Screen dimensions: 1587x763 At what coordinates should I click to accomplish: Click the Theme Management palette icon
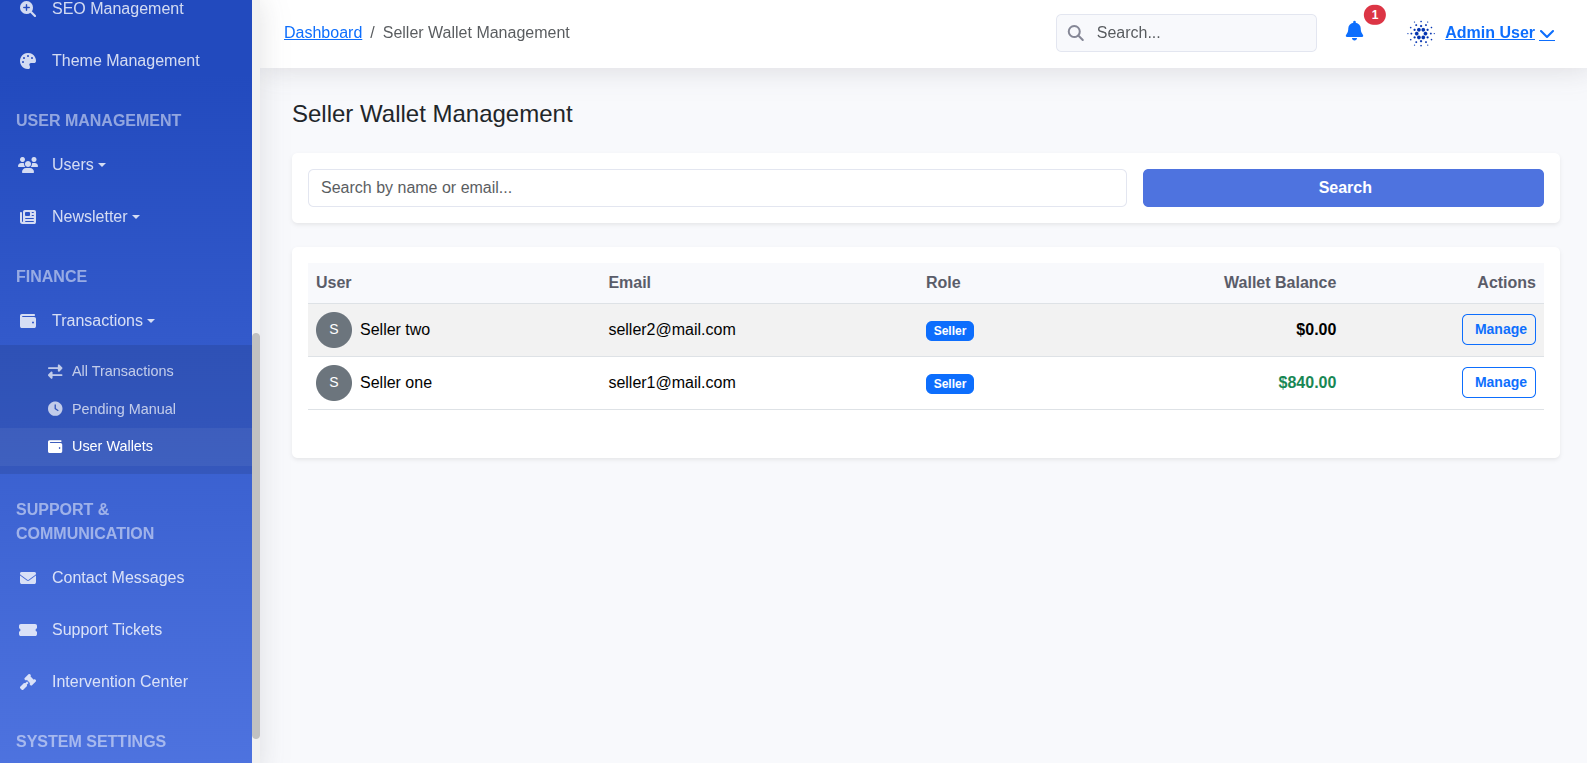point(28,61)
